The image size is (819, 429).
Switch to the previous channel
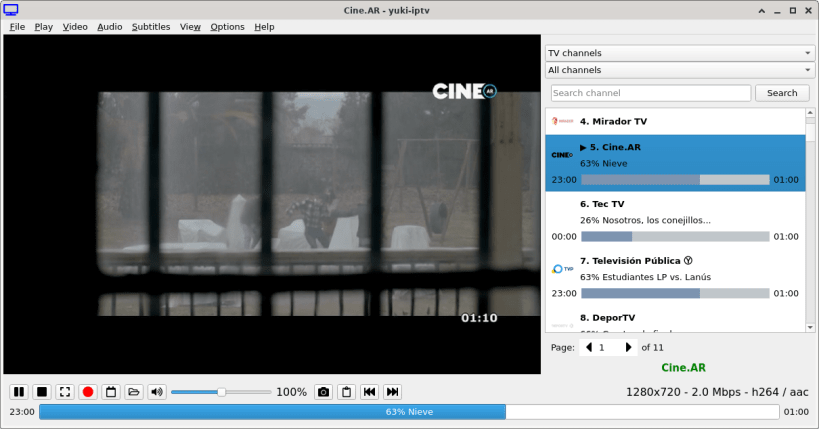[369, 392]
